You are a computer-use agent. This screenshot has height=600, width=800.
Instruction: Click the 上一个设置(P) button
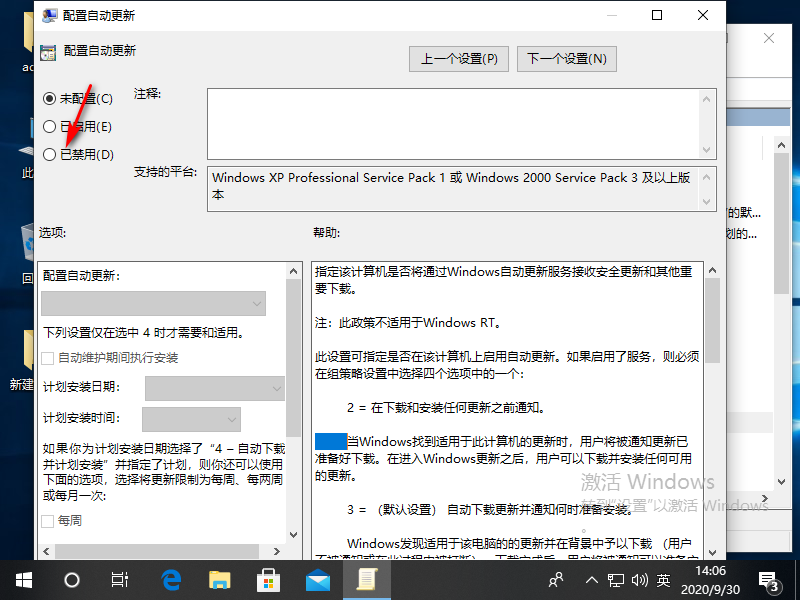tap(459, 59)
